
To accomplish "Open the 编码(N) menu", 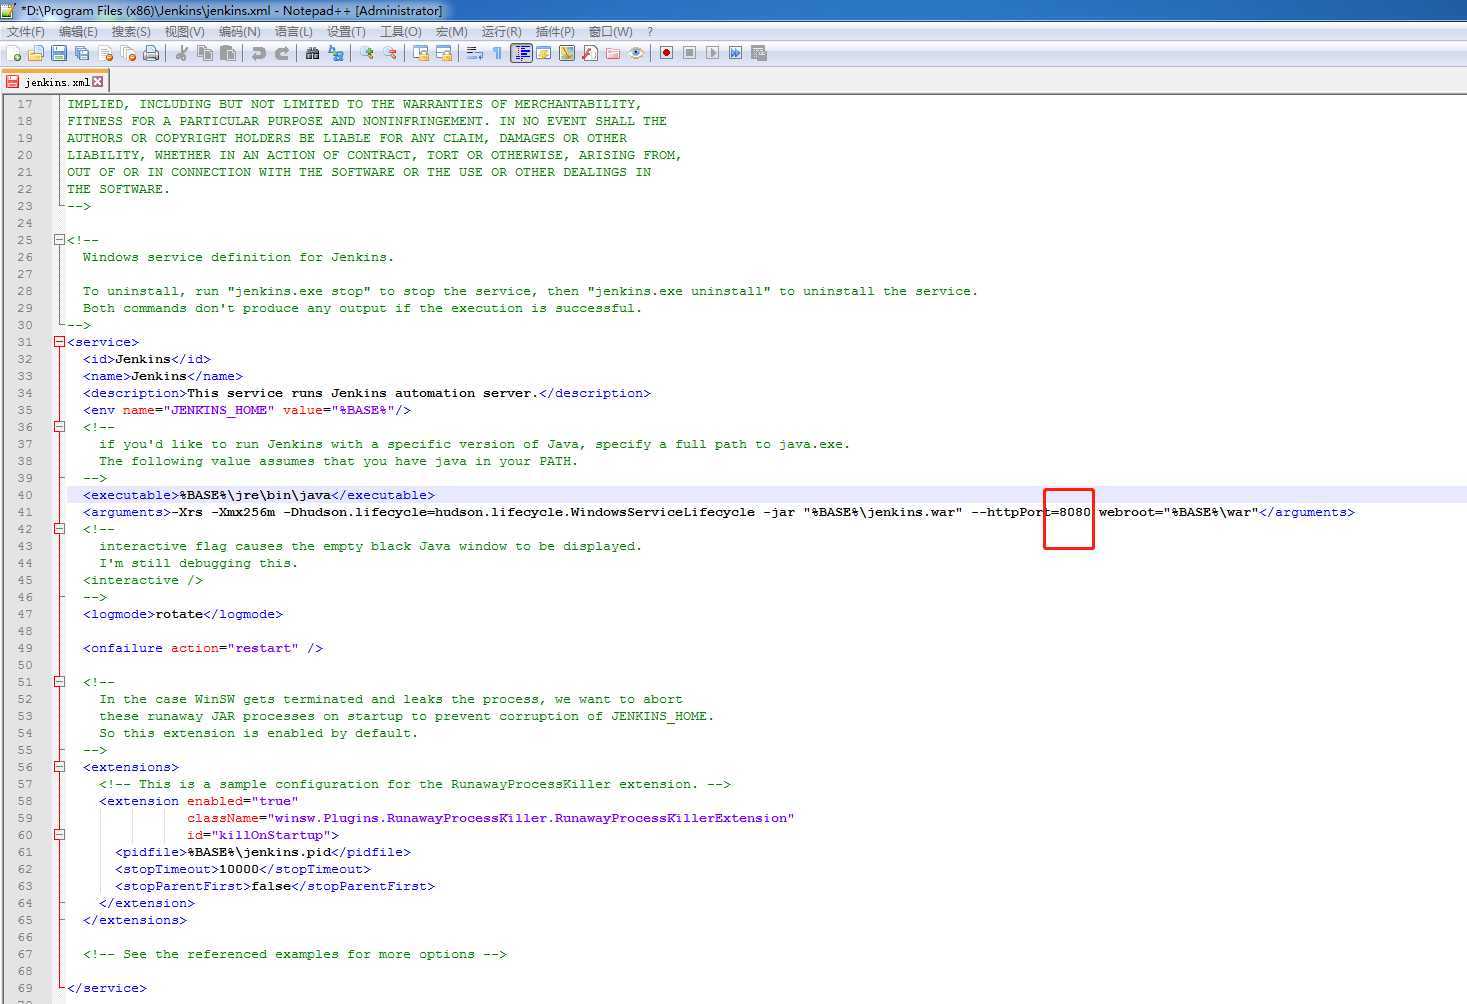I will [x=239, y=32].
